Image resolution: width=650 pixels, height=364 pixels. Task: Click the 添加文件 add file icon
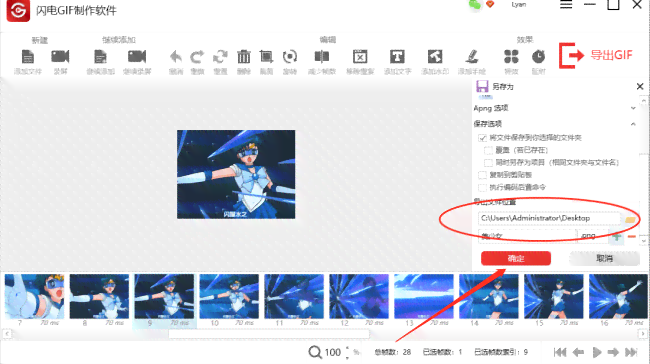[x=28, y=56]
